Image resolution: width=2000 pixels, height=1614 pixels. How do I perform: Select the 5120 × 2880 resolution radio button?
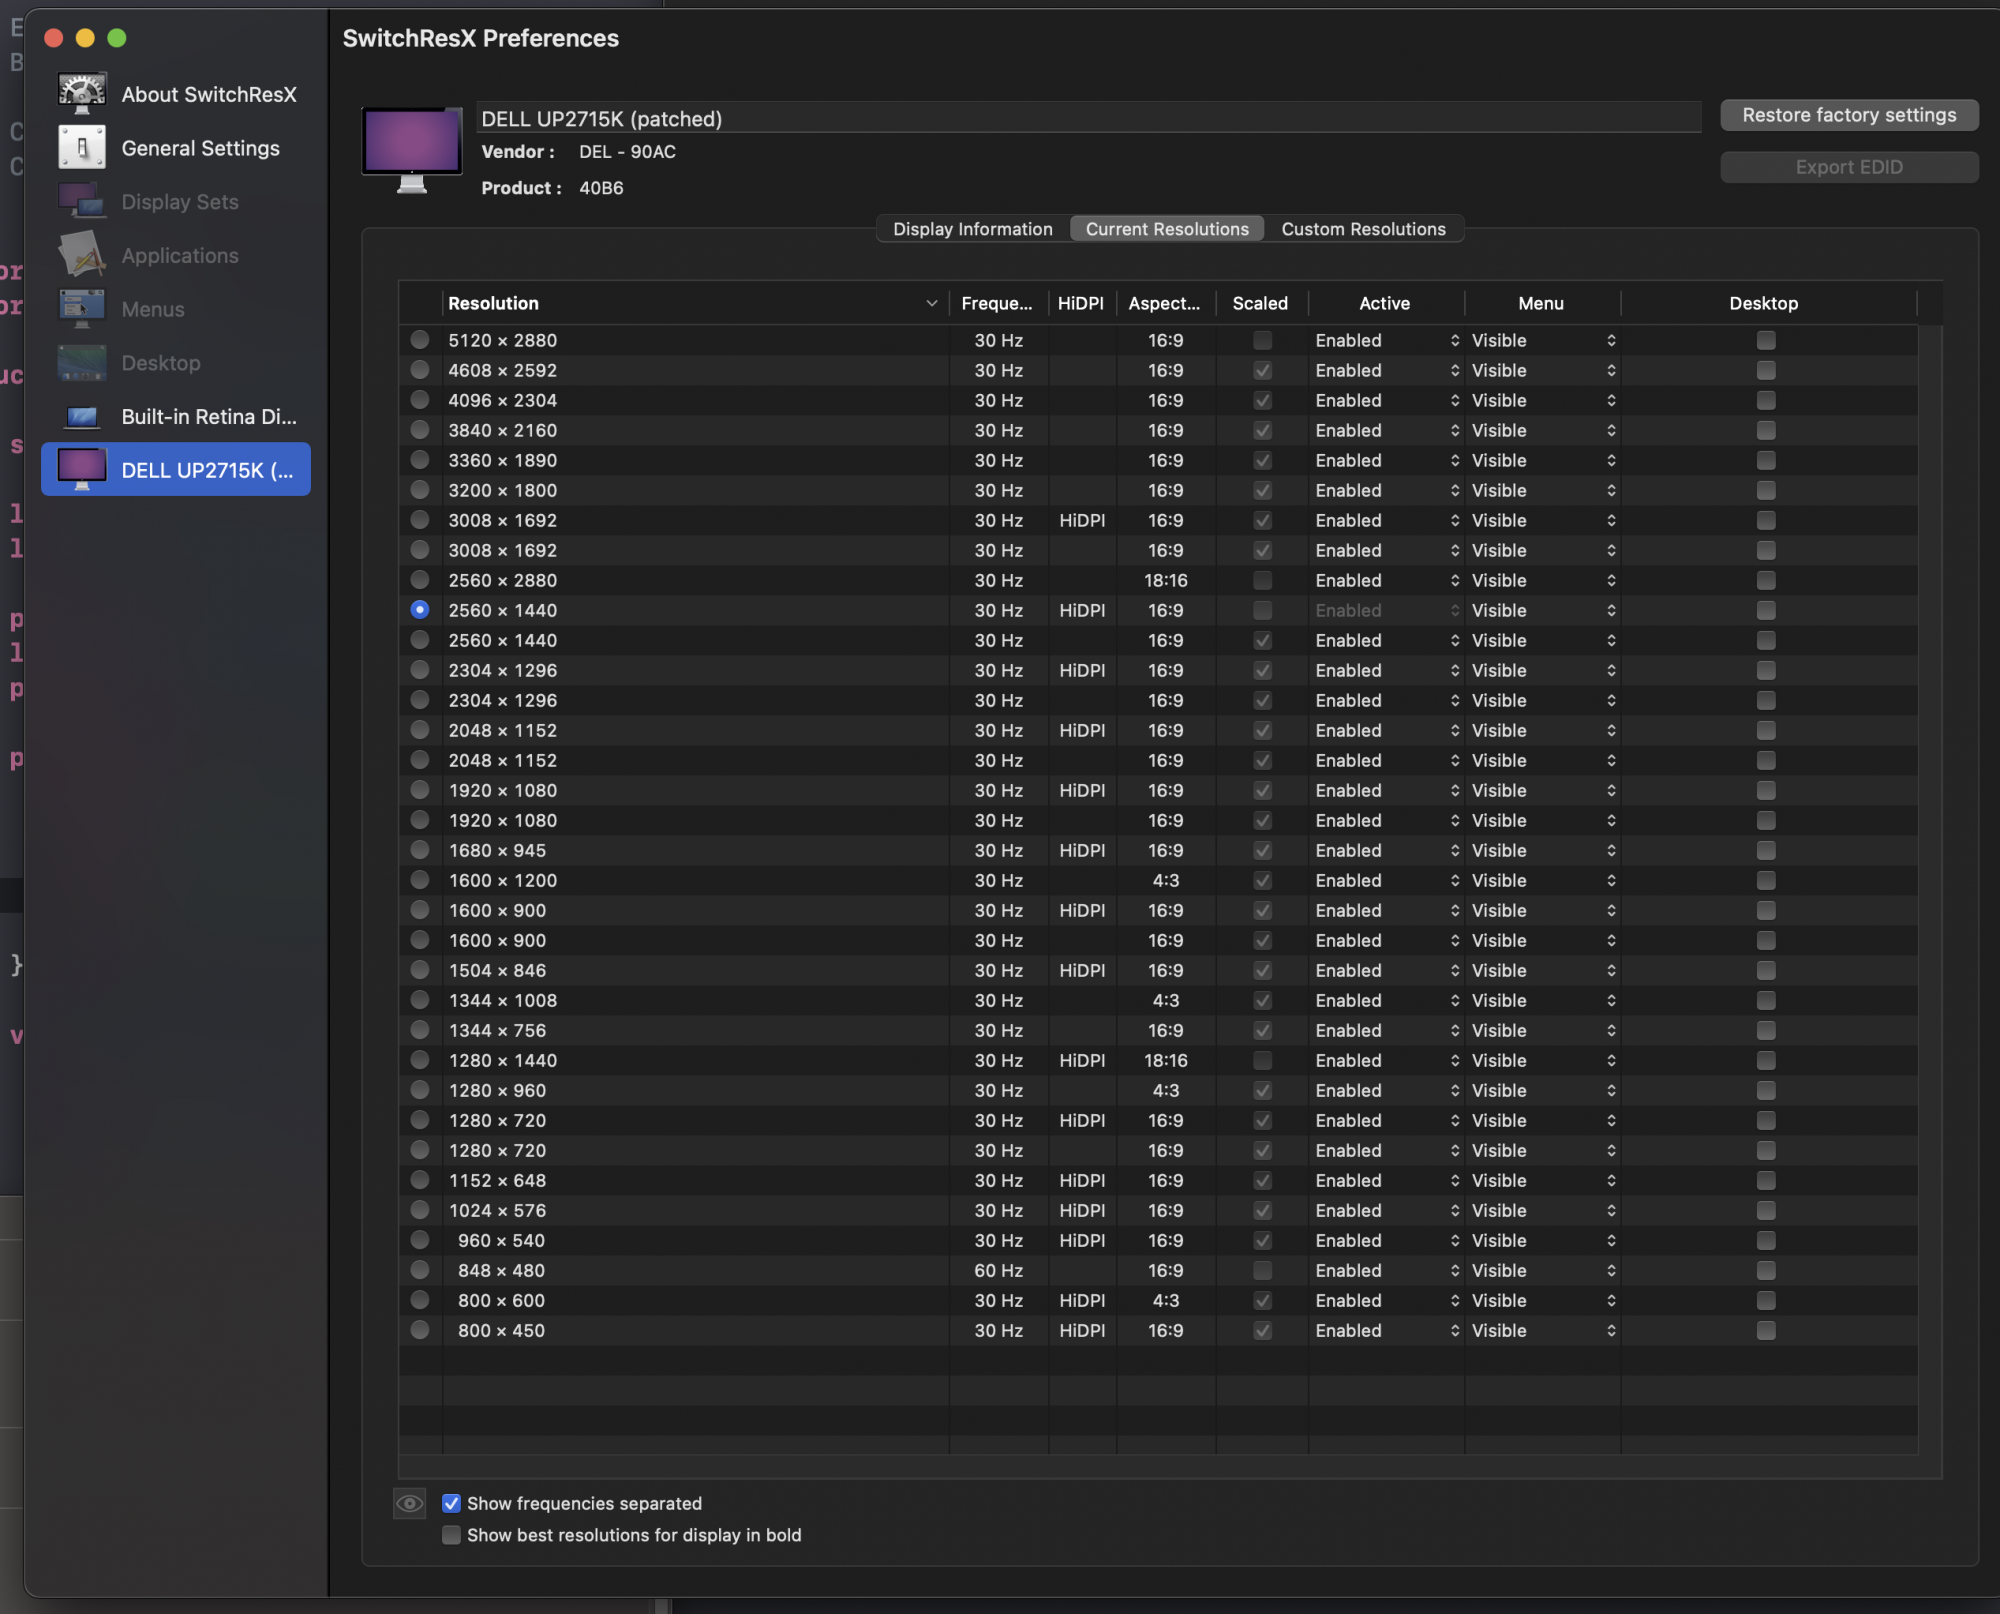[x=420, y=340]
